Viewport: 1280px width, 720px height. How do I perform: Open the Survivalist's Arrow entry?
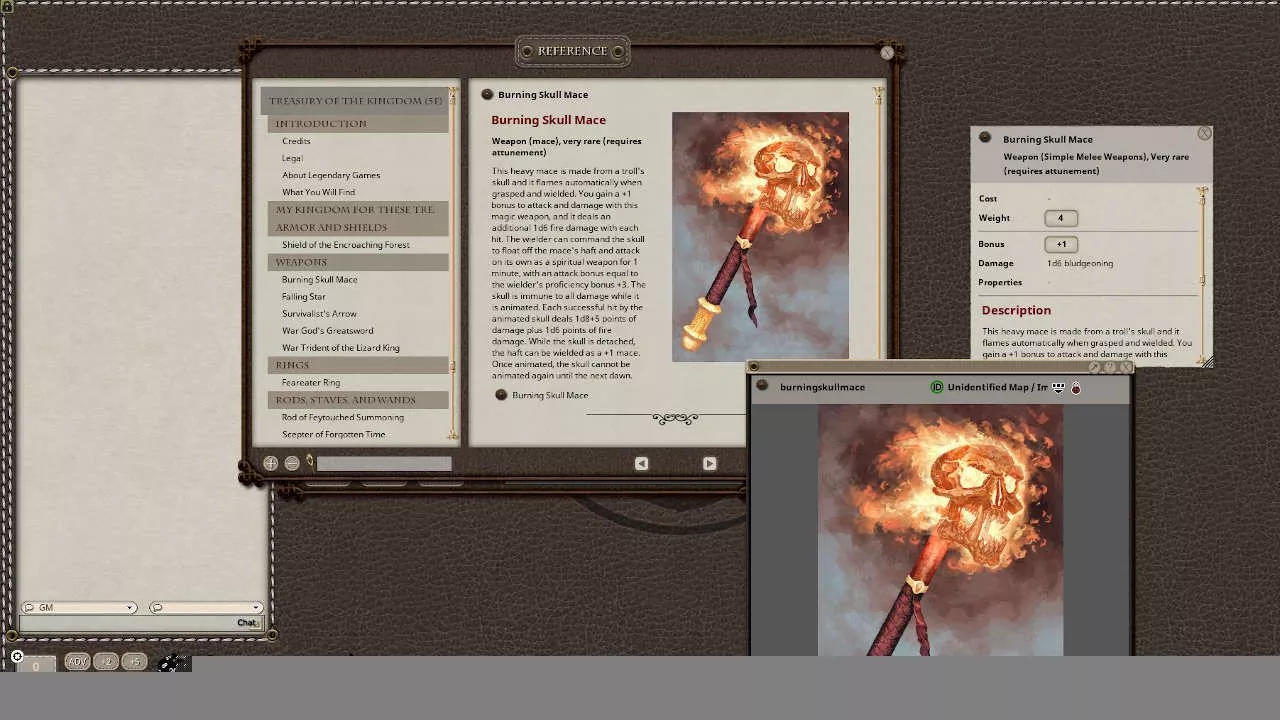[319, 313]
